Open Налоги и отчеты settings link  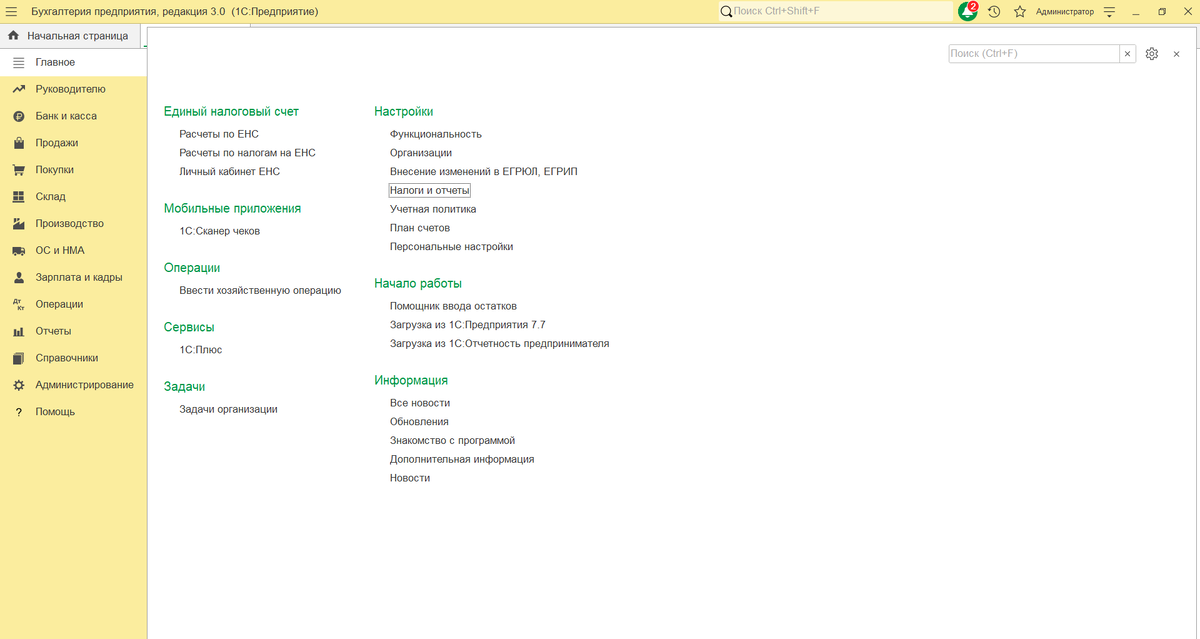pos(429,190)
